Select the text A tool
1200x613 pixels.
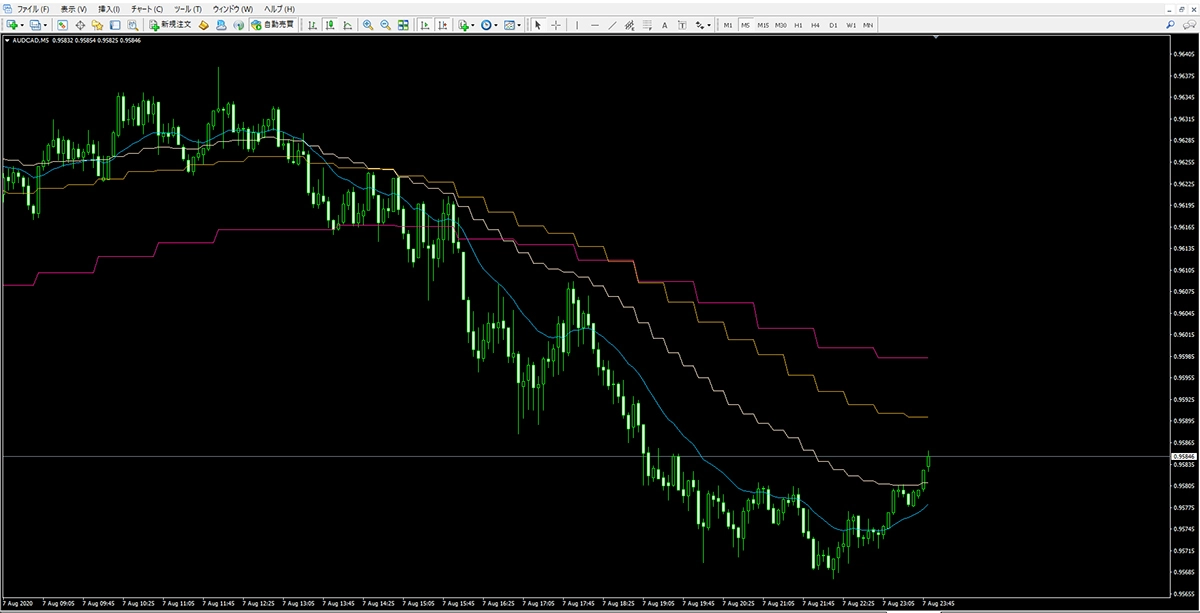pos(664,24)
